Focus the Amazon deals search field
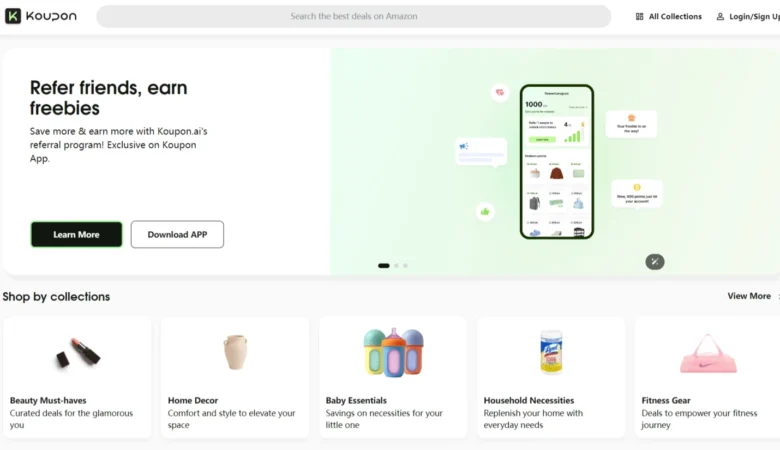Viewport: 780px width, 450px height. (x=354, y=16)
